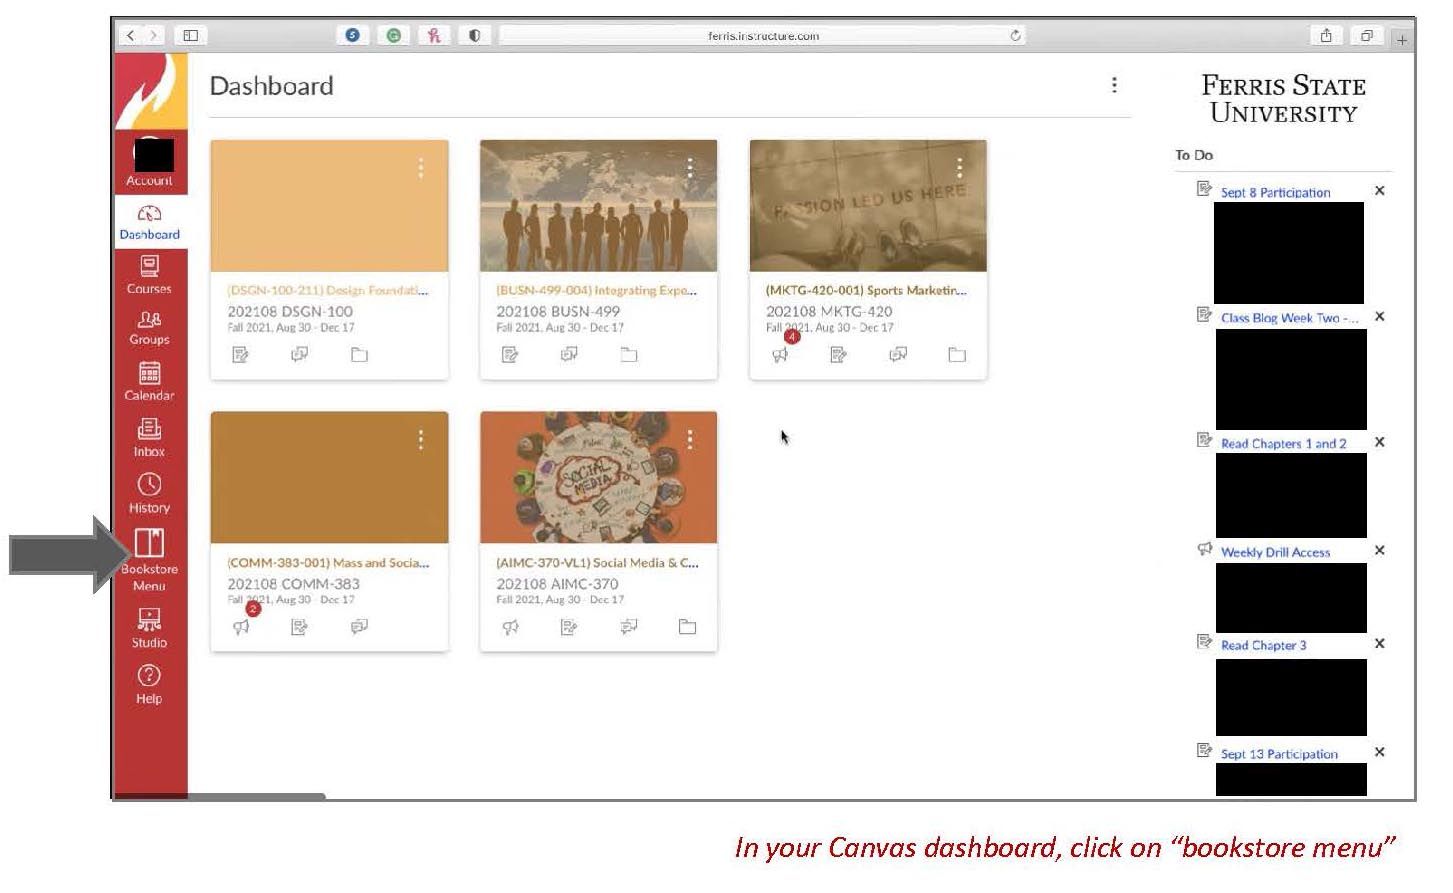Open BUSN-499 Integrating Experience course link

click(596, 290)
